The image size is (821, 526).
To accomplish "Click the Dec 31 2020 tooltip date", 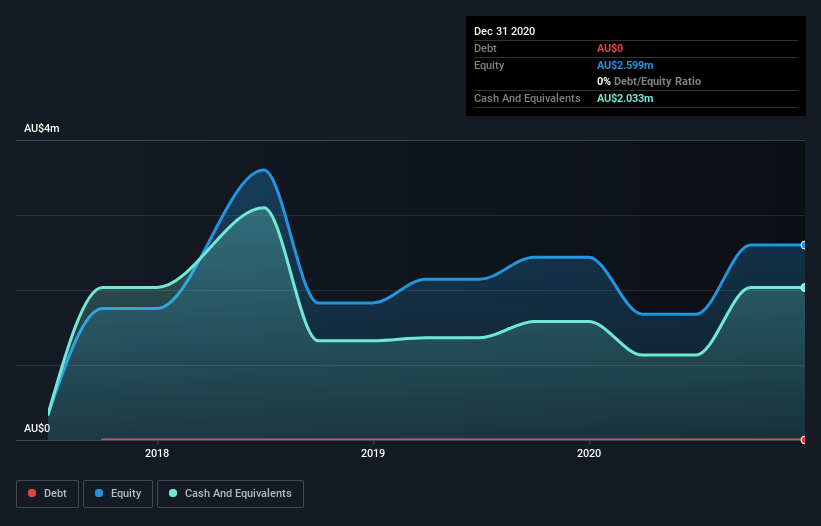I will pos(504,31).
